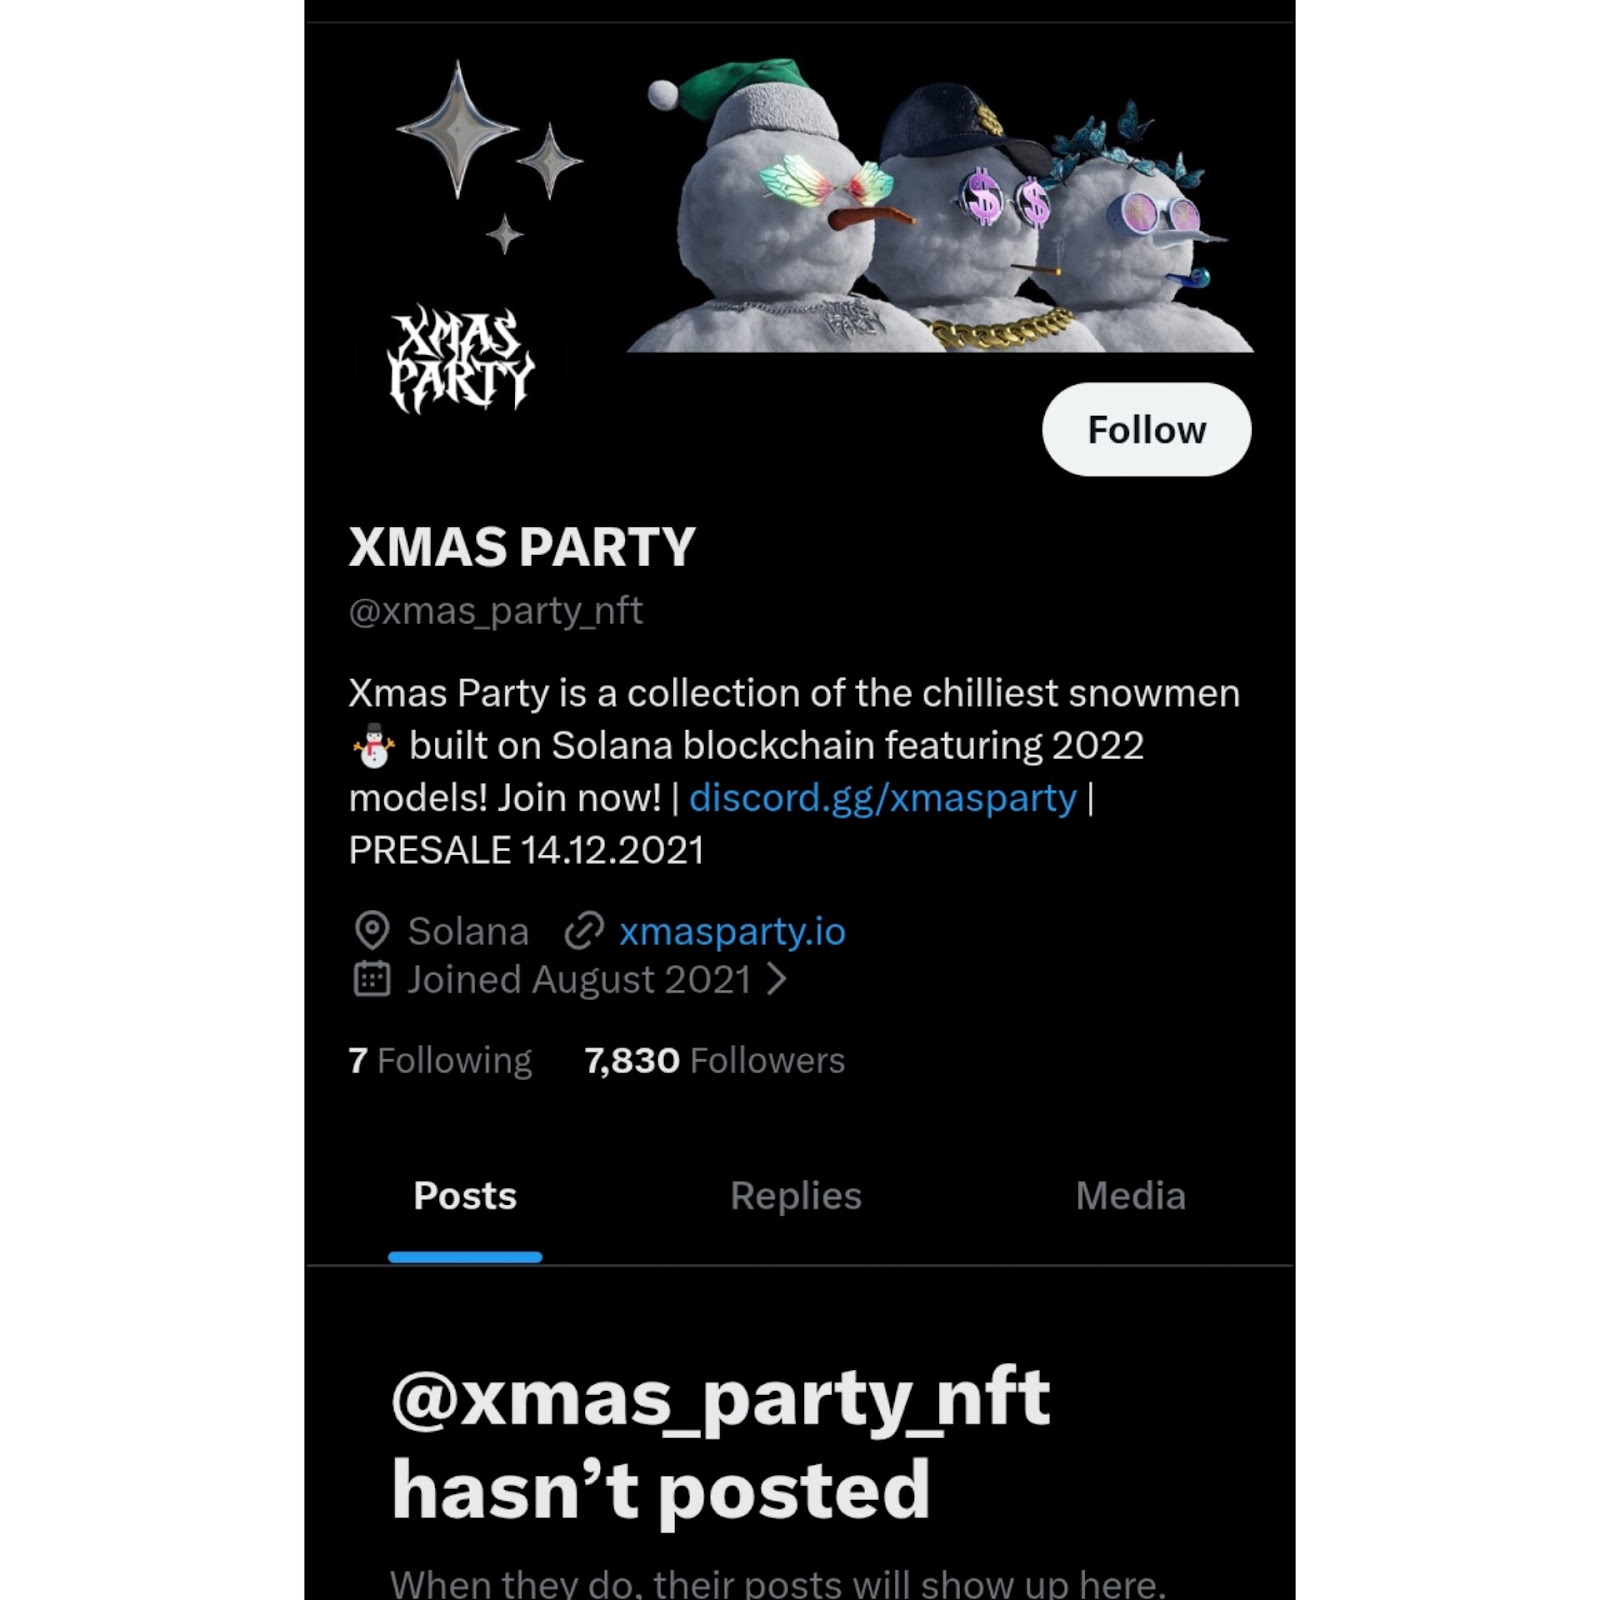
Task: Expand the Joined August 2021 chevron arrow
Action: point(776,979)
